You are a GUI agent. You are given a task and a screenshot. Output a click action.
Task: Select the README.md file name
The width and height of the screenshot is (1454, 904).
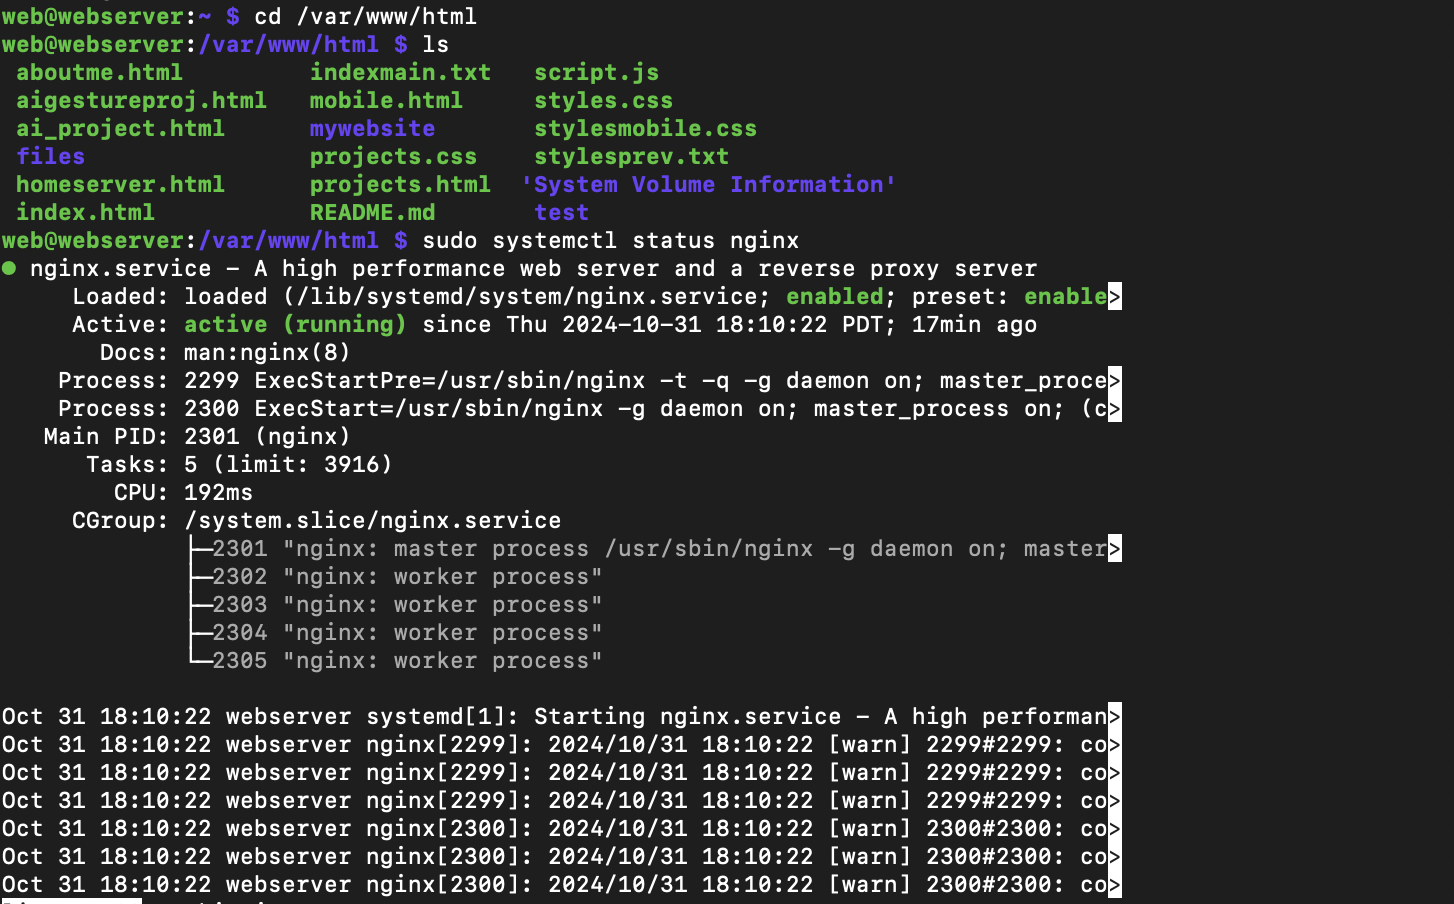(371, 212)
